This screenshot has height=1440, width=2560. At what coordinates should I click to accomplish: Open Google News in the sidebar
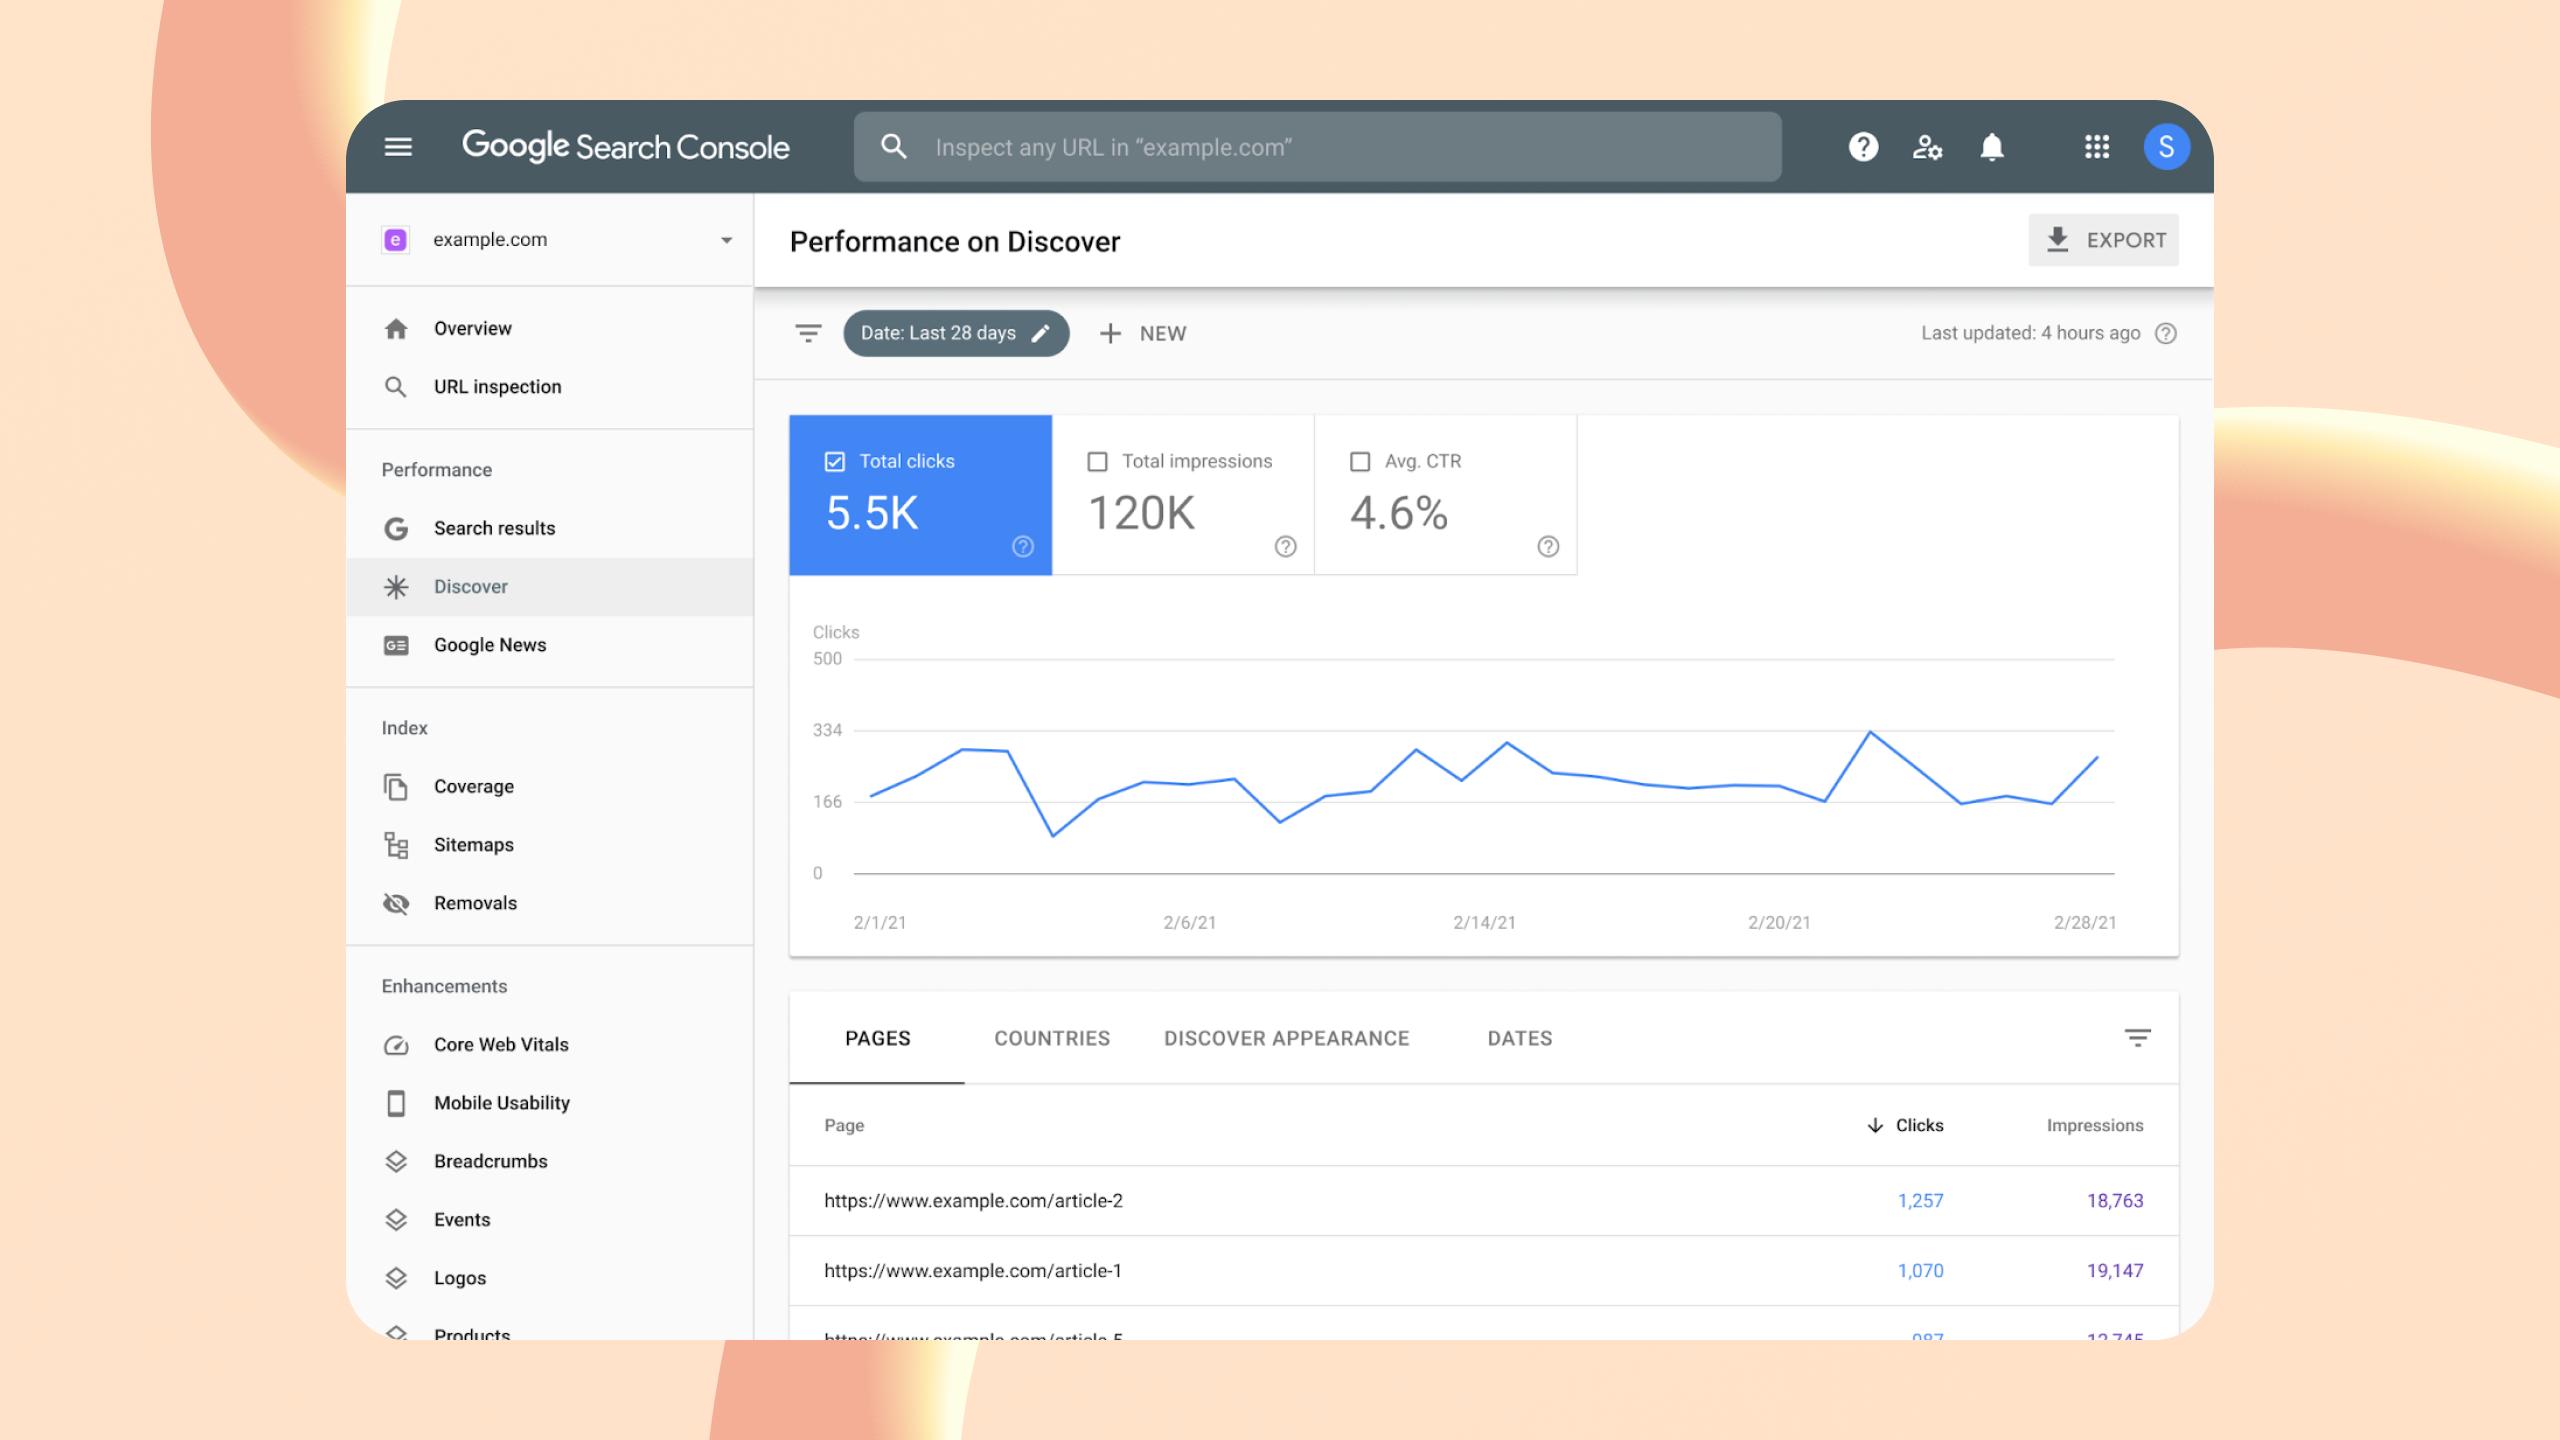[x=489, y=645]
